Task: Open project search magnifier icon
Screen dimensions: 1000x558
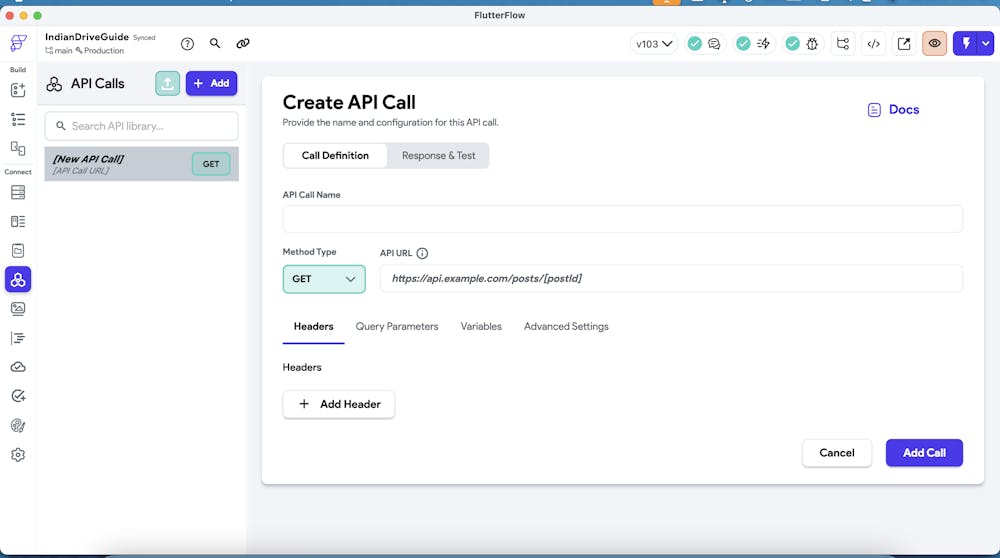Action: pyautogui.click(x=215, y=43)
